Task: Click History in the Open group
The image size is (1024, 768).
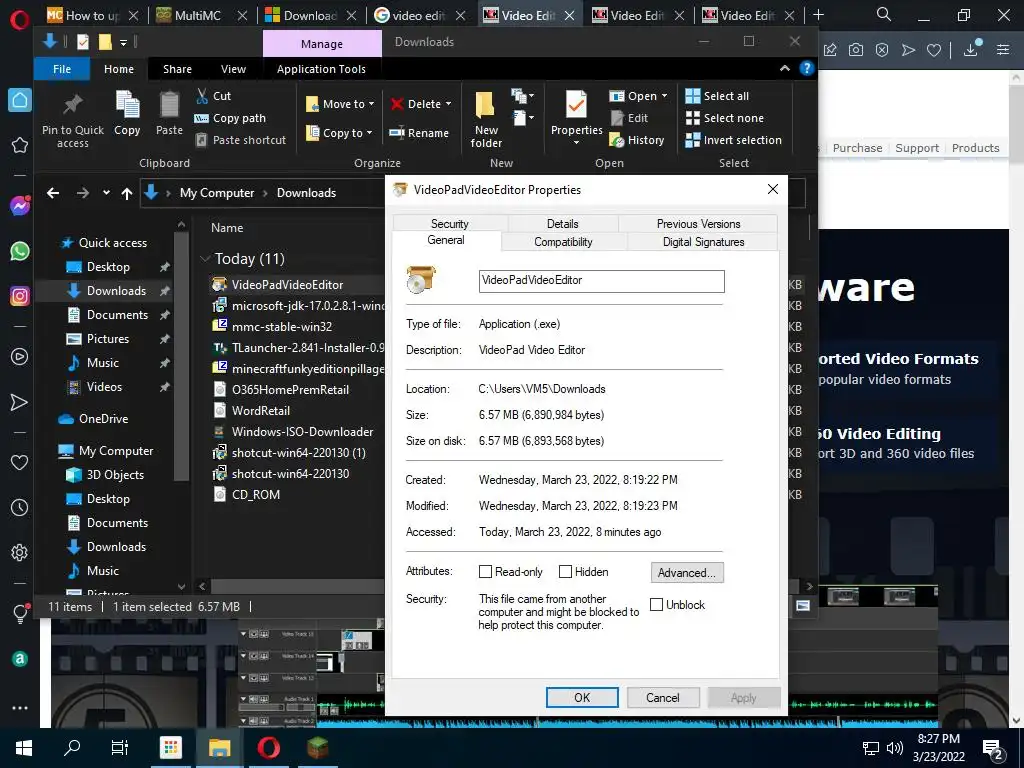Action: [637, 140]
